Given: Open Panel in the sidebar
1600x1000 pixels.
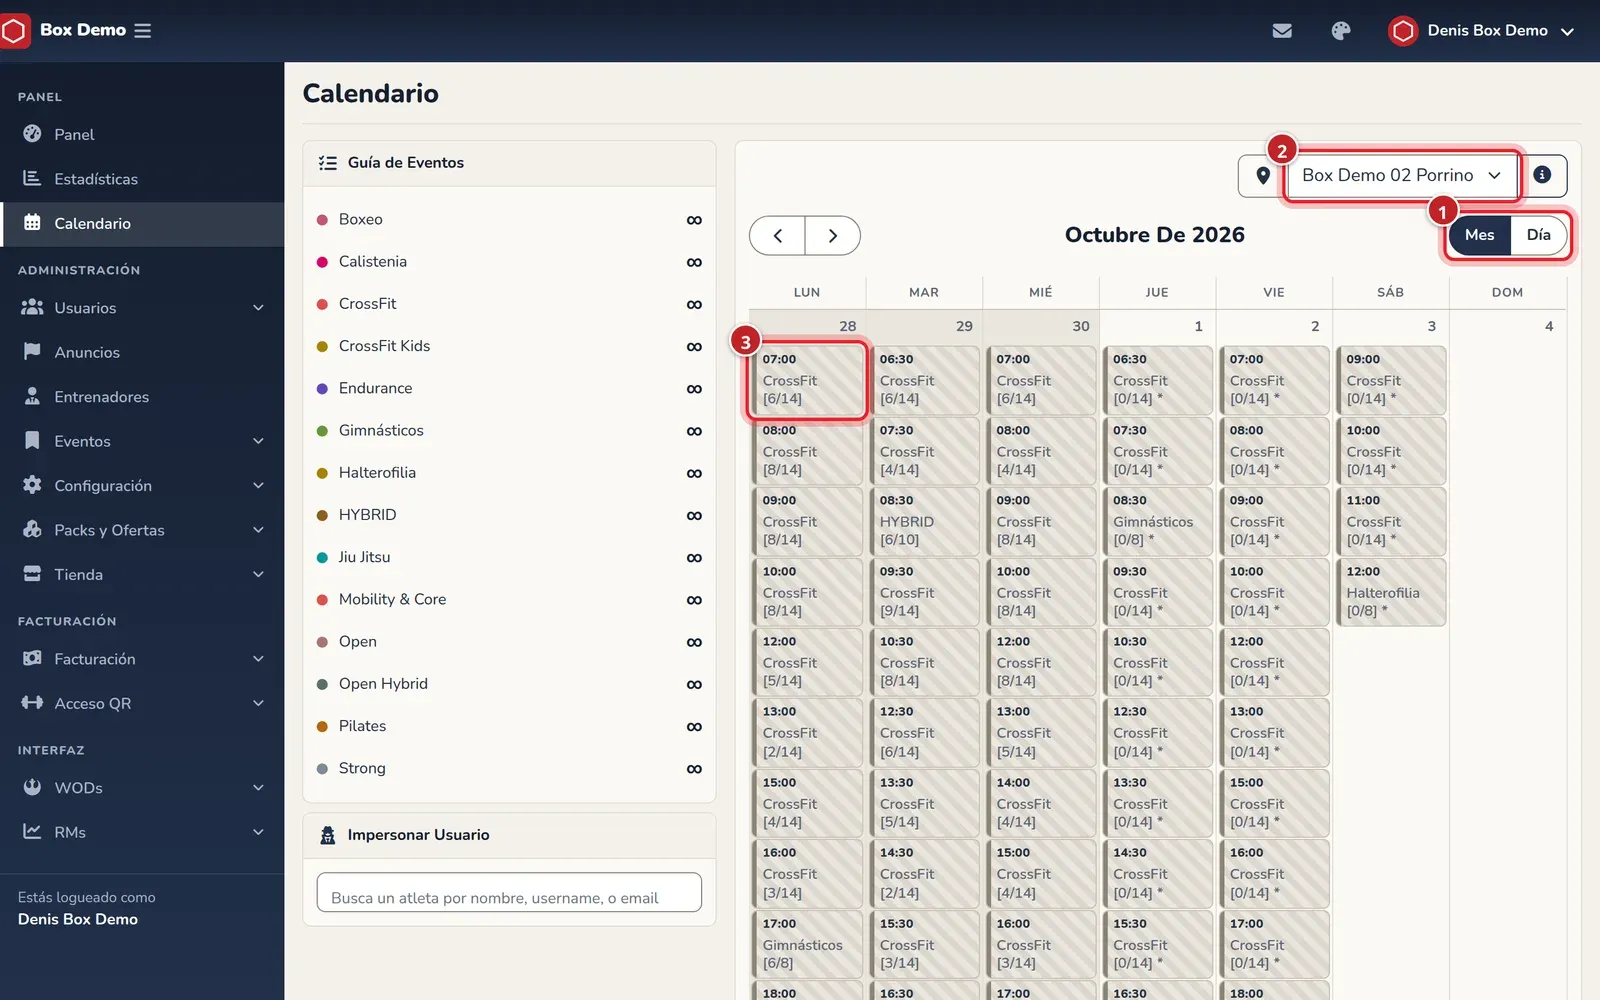Looking at the screenshot, I should [142, 135].
